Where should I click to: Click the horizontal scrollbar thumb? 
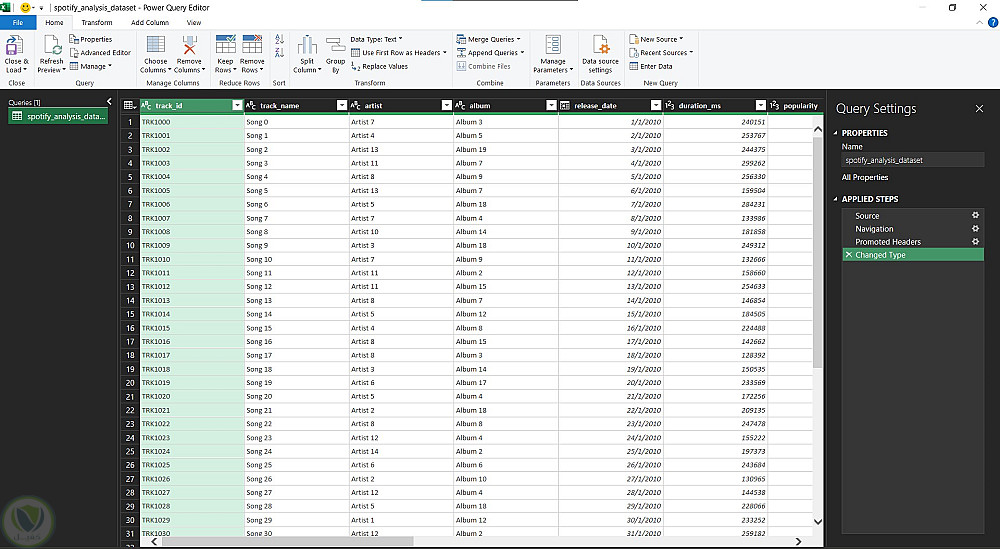(x=288, y=541)
